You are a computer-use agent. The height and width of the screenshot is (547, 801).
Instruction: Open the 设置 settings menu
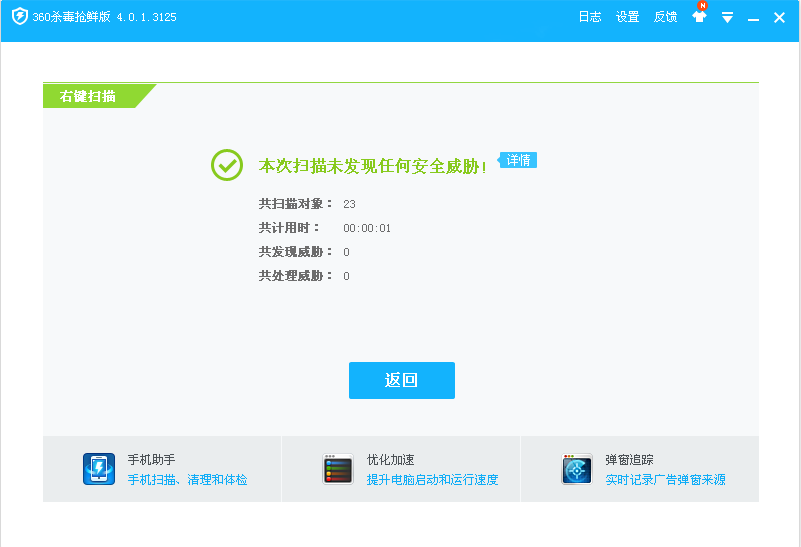tap(627, 17)
